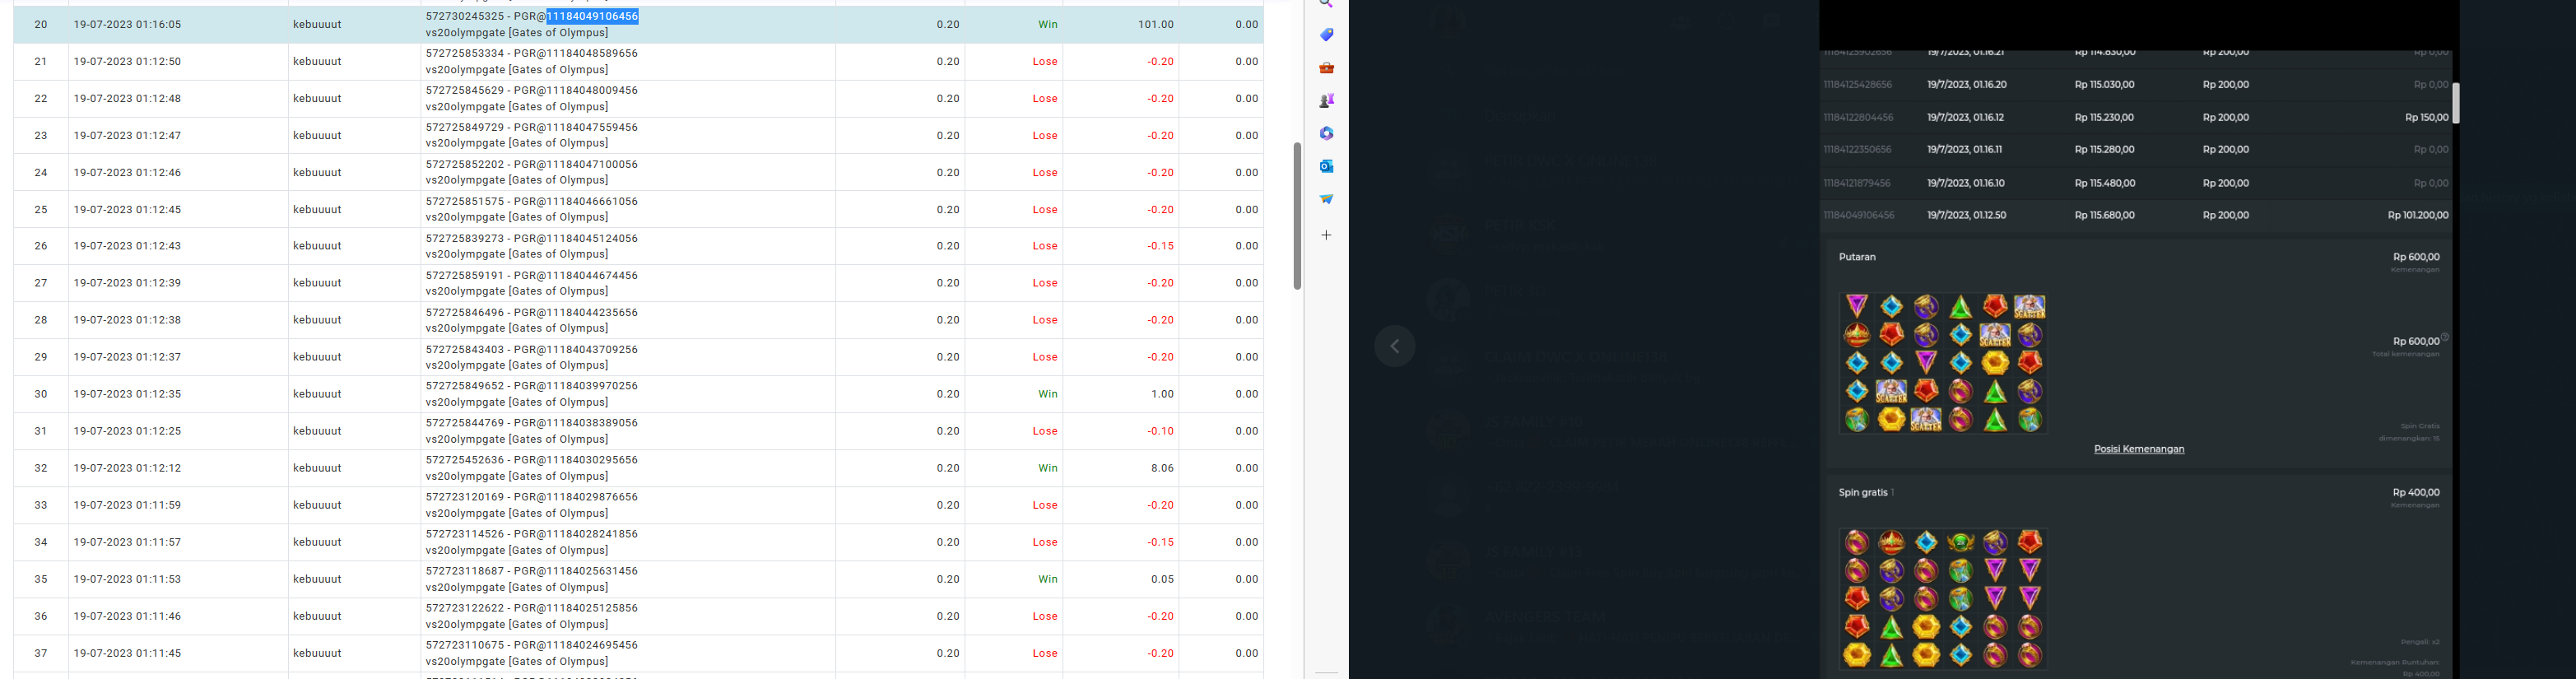The height and width of the screenshot is (679, 2576).
Task: Select date 19-07-2023 01:11:59 in row 33
Action: [x=127, y=505]
